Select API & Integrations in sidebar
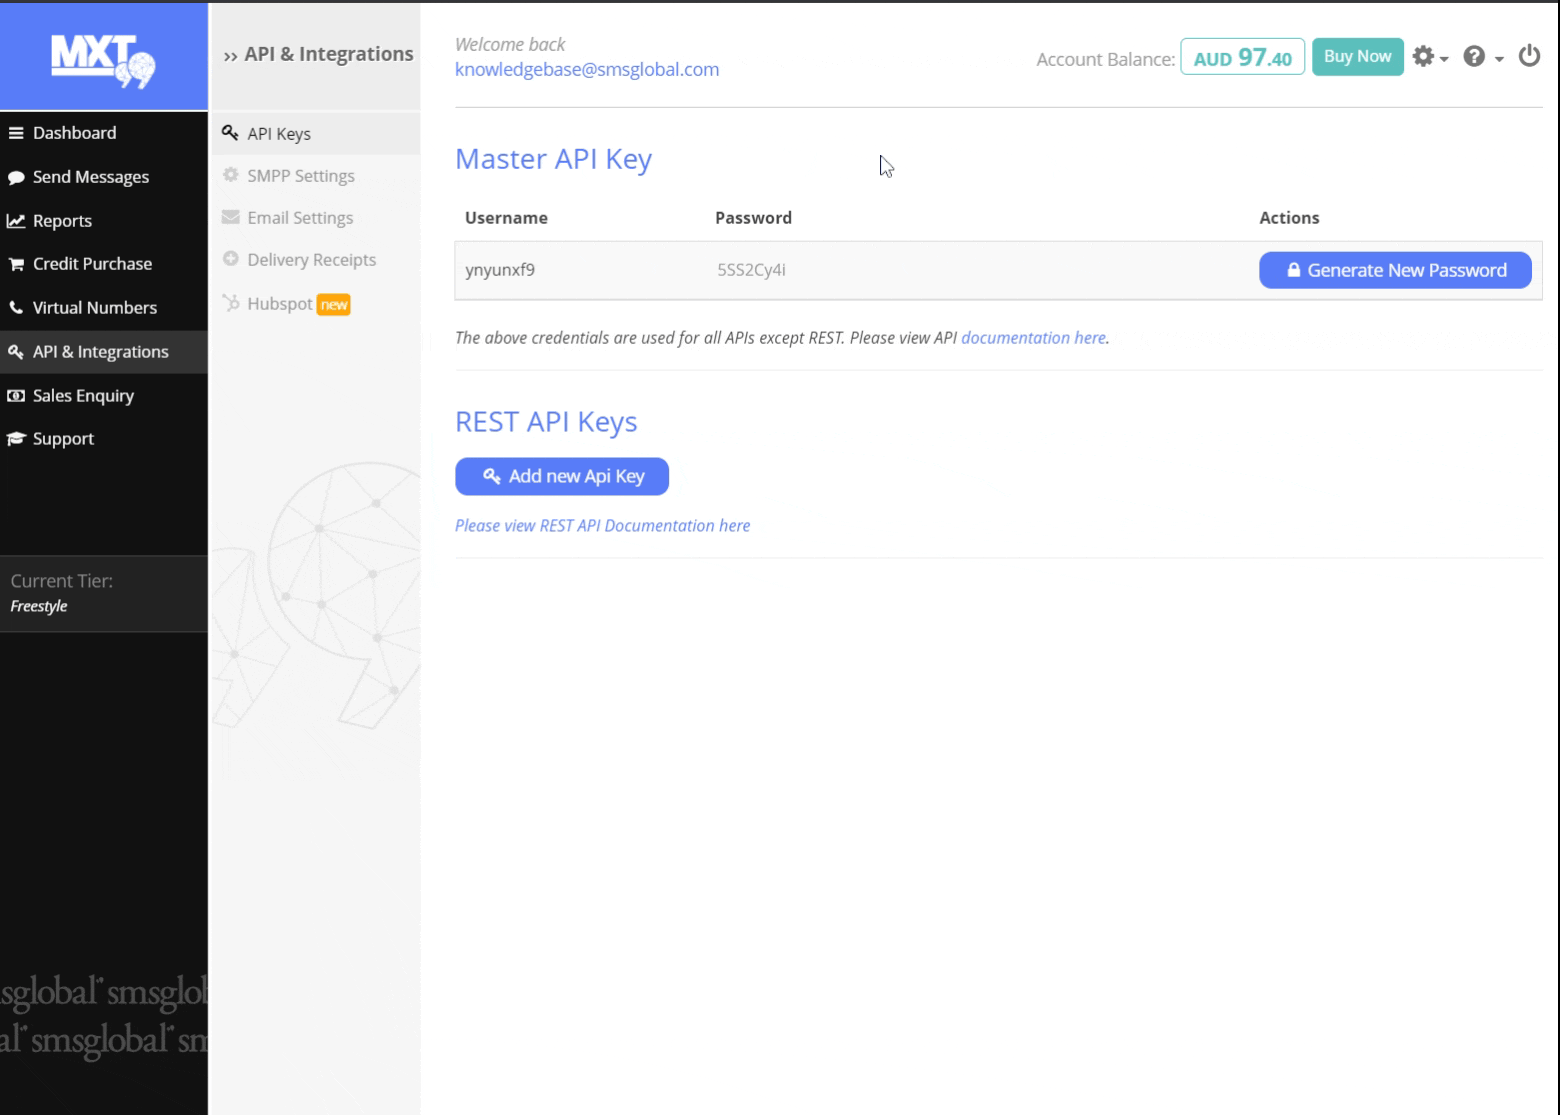Viewport: 1560px width, 1115px height. 100,352
